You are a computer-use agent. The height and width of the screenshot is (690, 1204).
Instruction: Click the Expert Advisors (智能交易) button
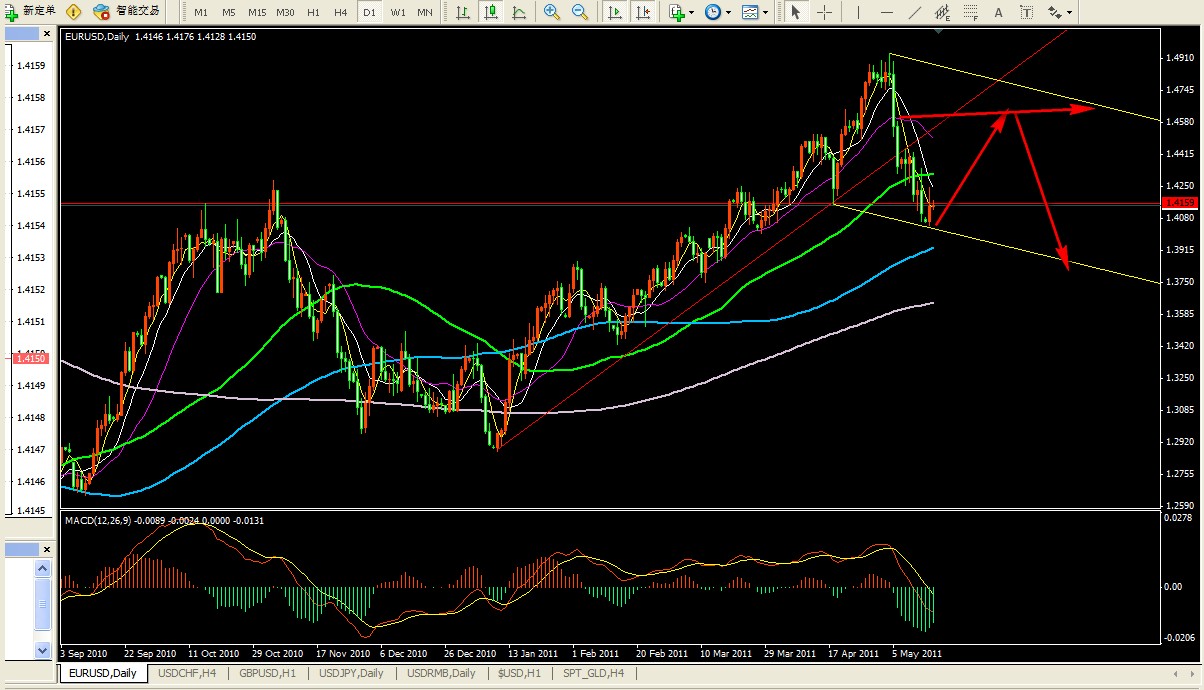pyautogui.click(x=126, y=11)
